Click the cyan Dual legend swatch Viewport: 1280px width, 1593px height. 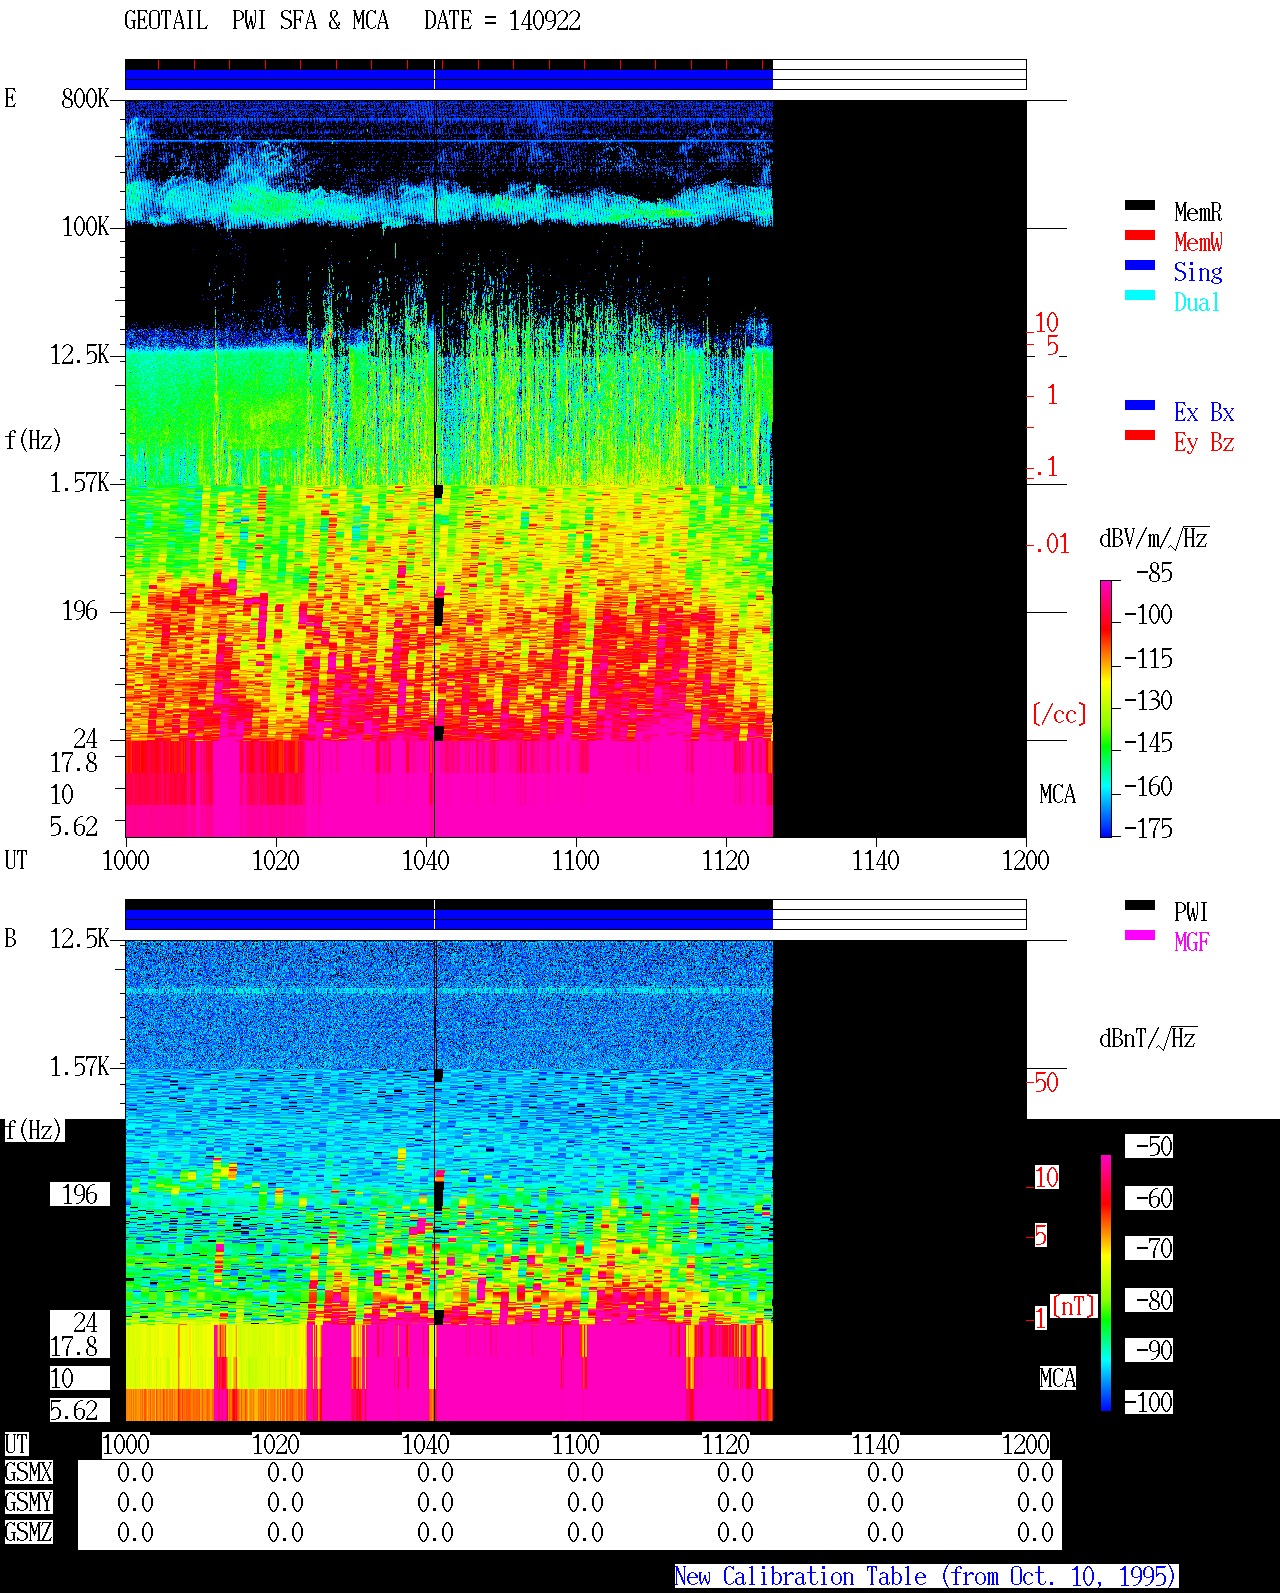1140,295
